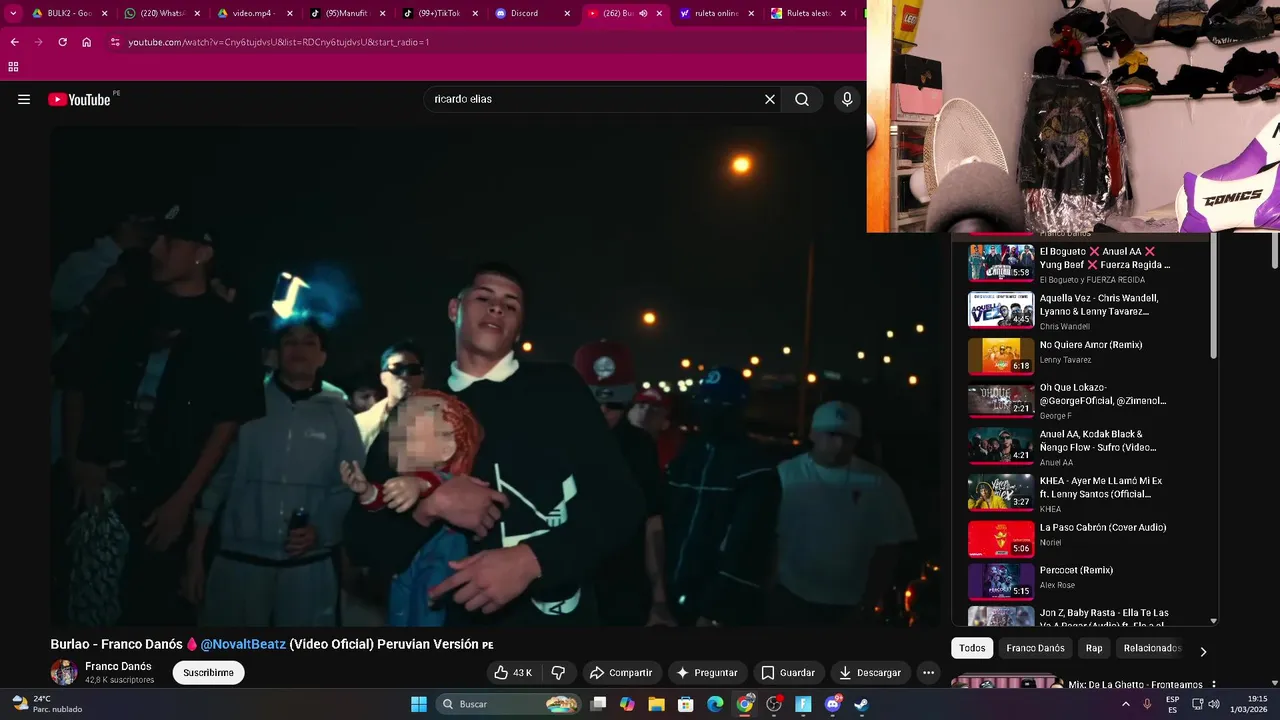Open site information icon in address bar
1280x720 pixels.
[x=115, y=42]
